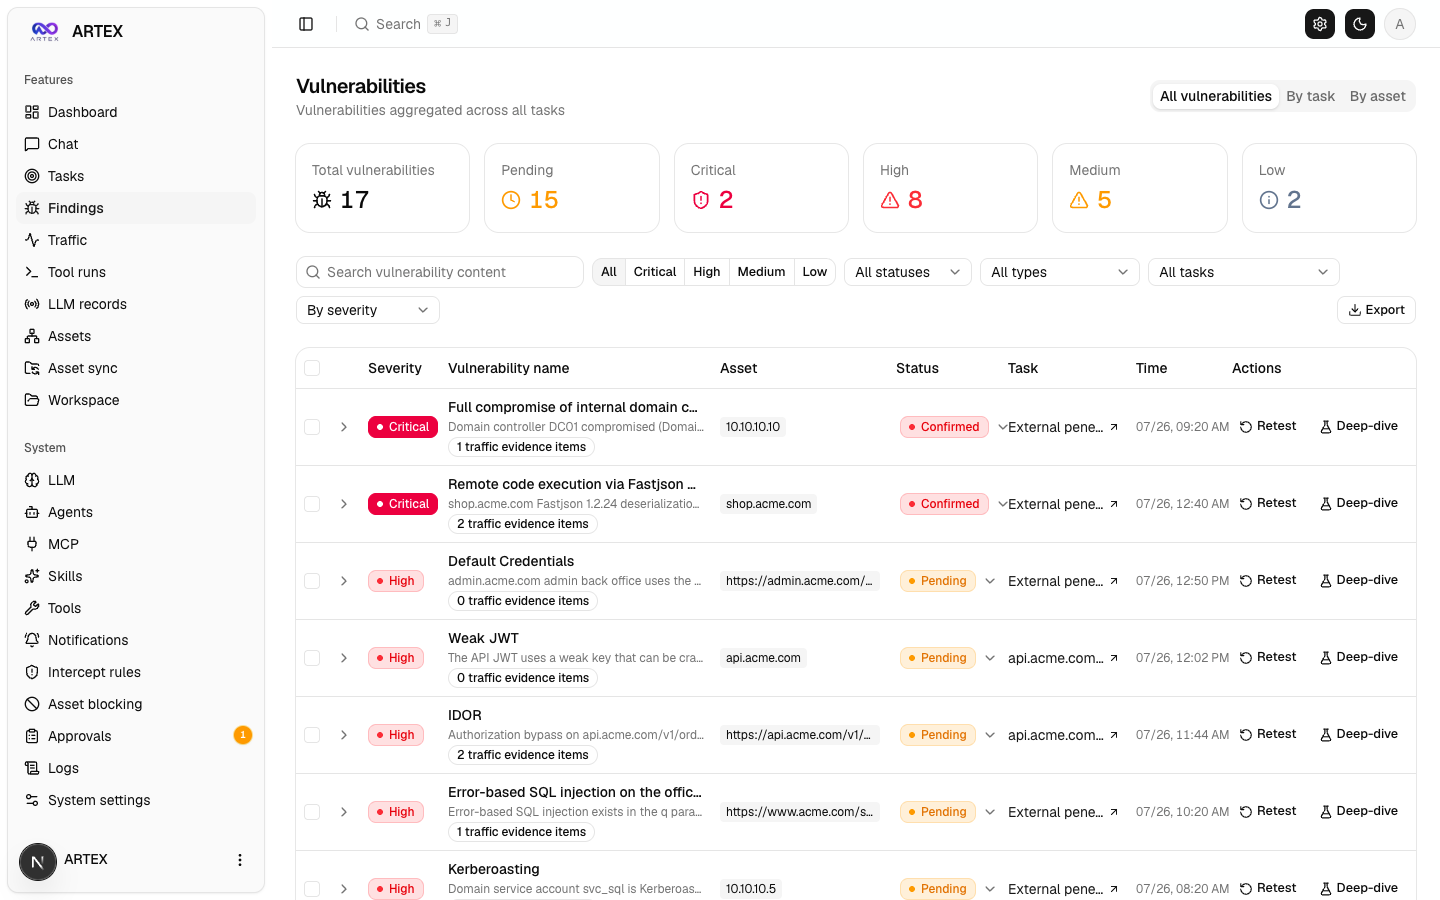Click the '1 traffic evidence items' badge for SQL injection
The image size is (1440, 900).
521,832
